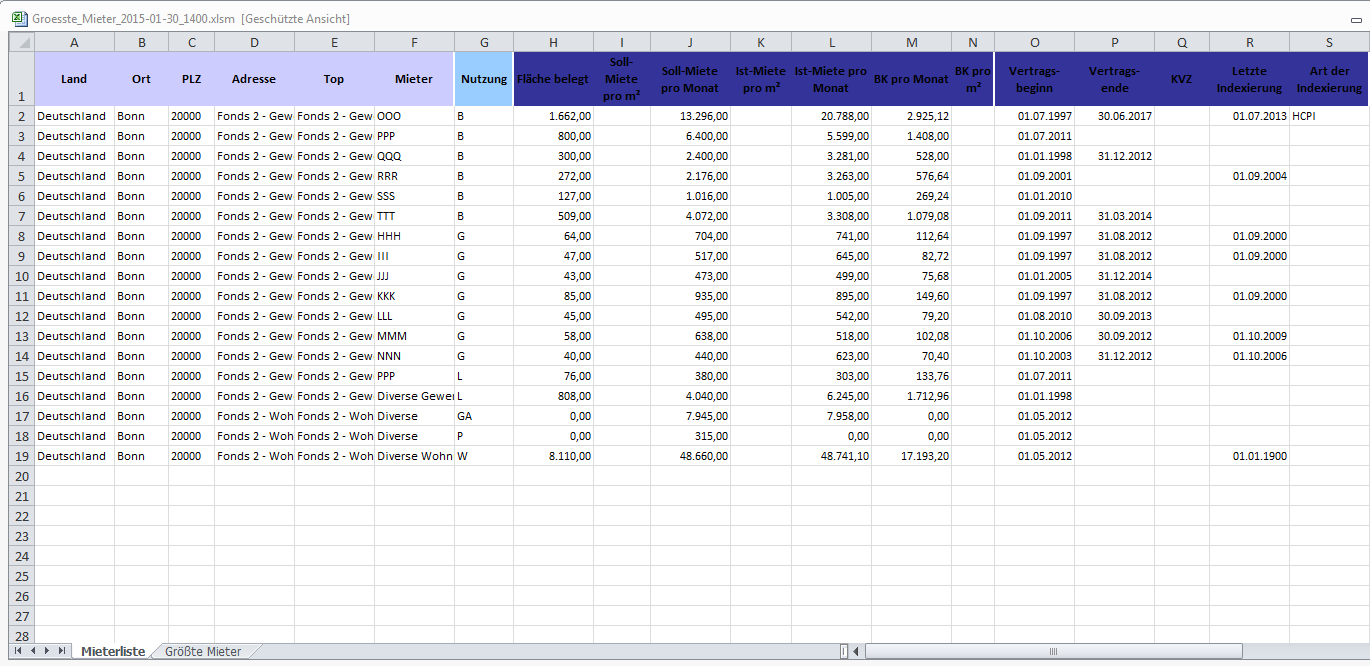Select the indexing date 01.01.1900
This screenshot has height=666, width=1370.
coord(1250,456)
